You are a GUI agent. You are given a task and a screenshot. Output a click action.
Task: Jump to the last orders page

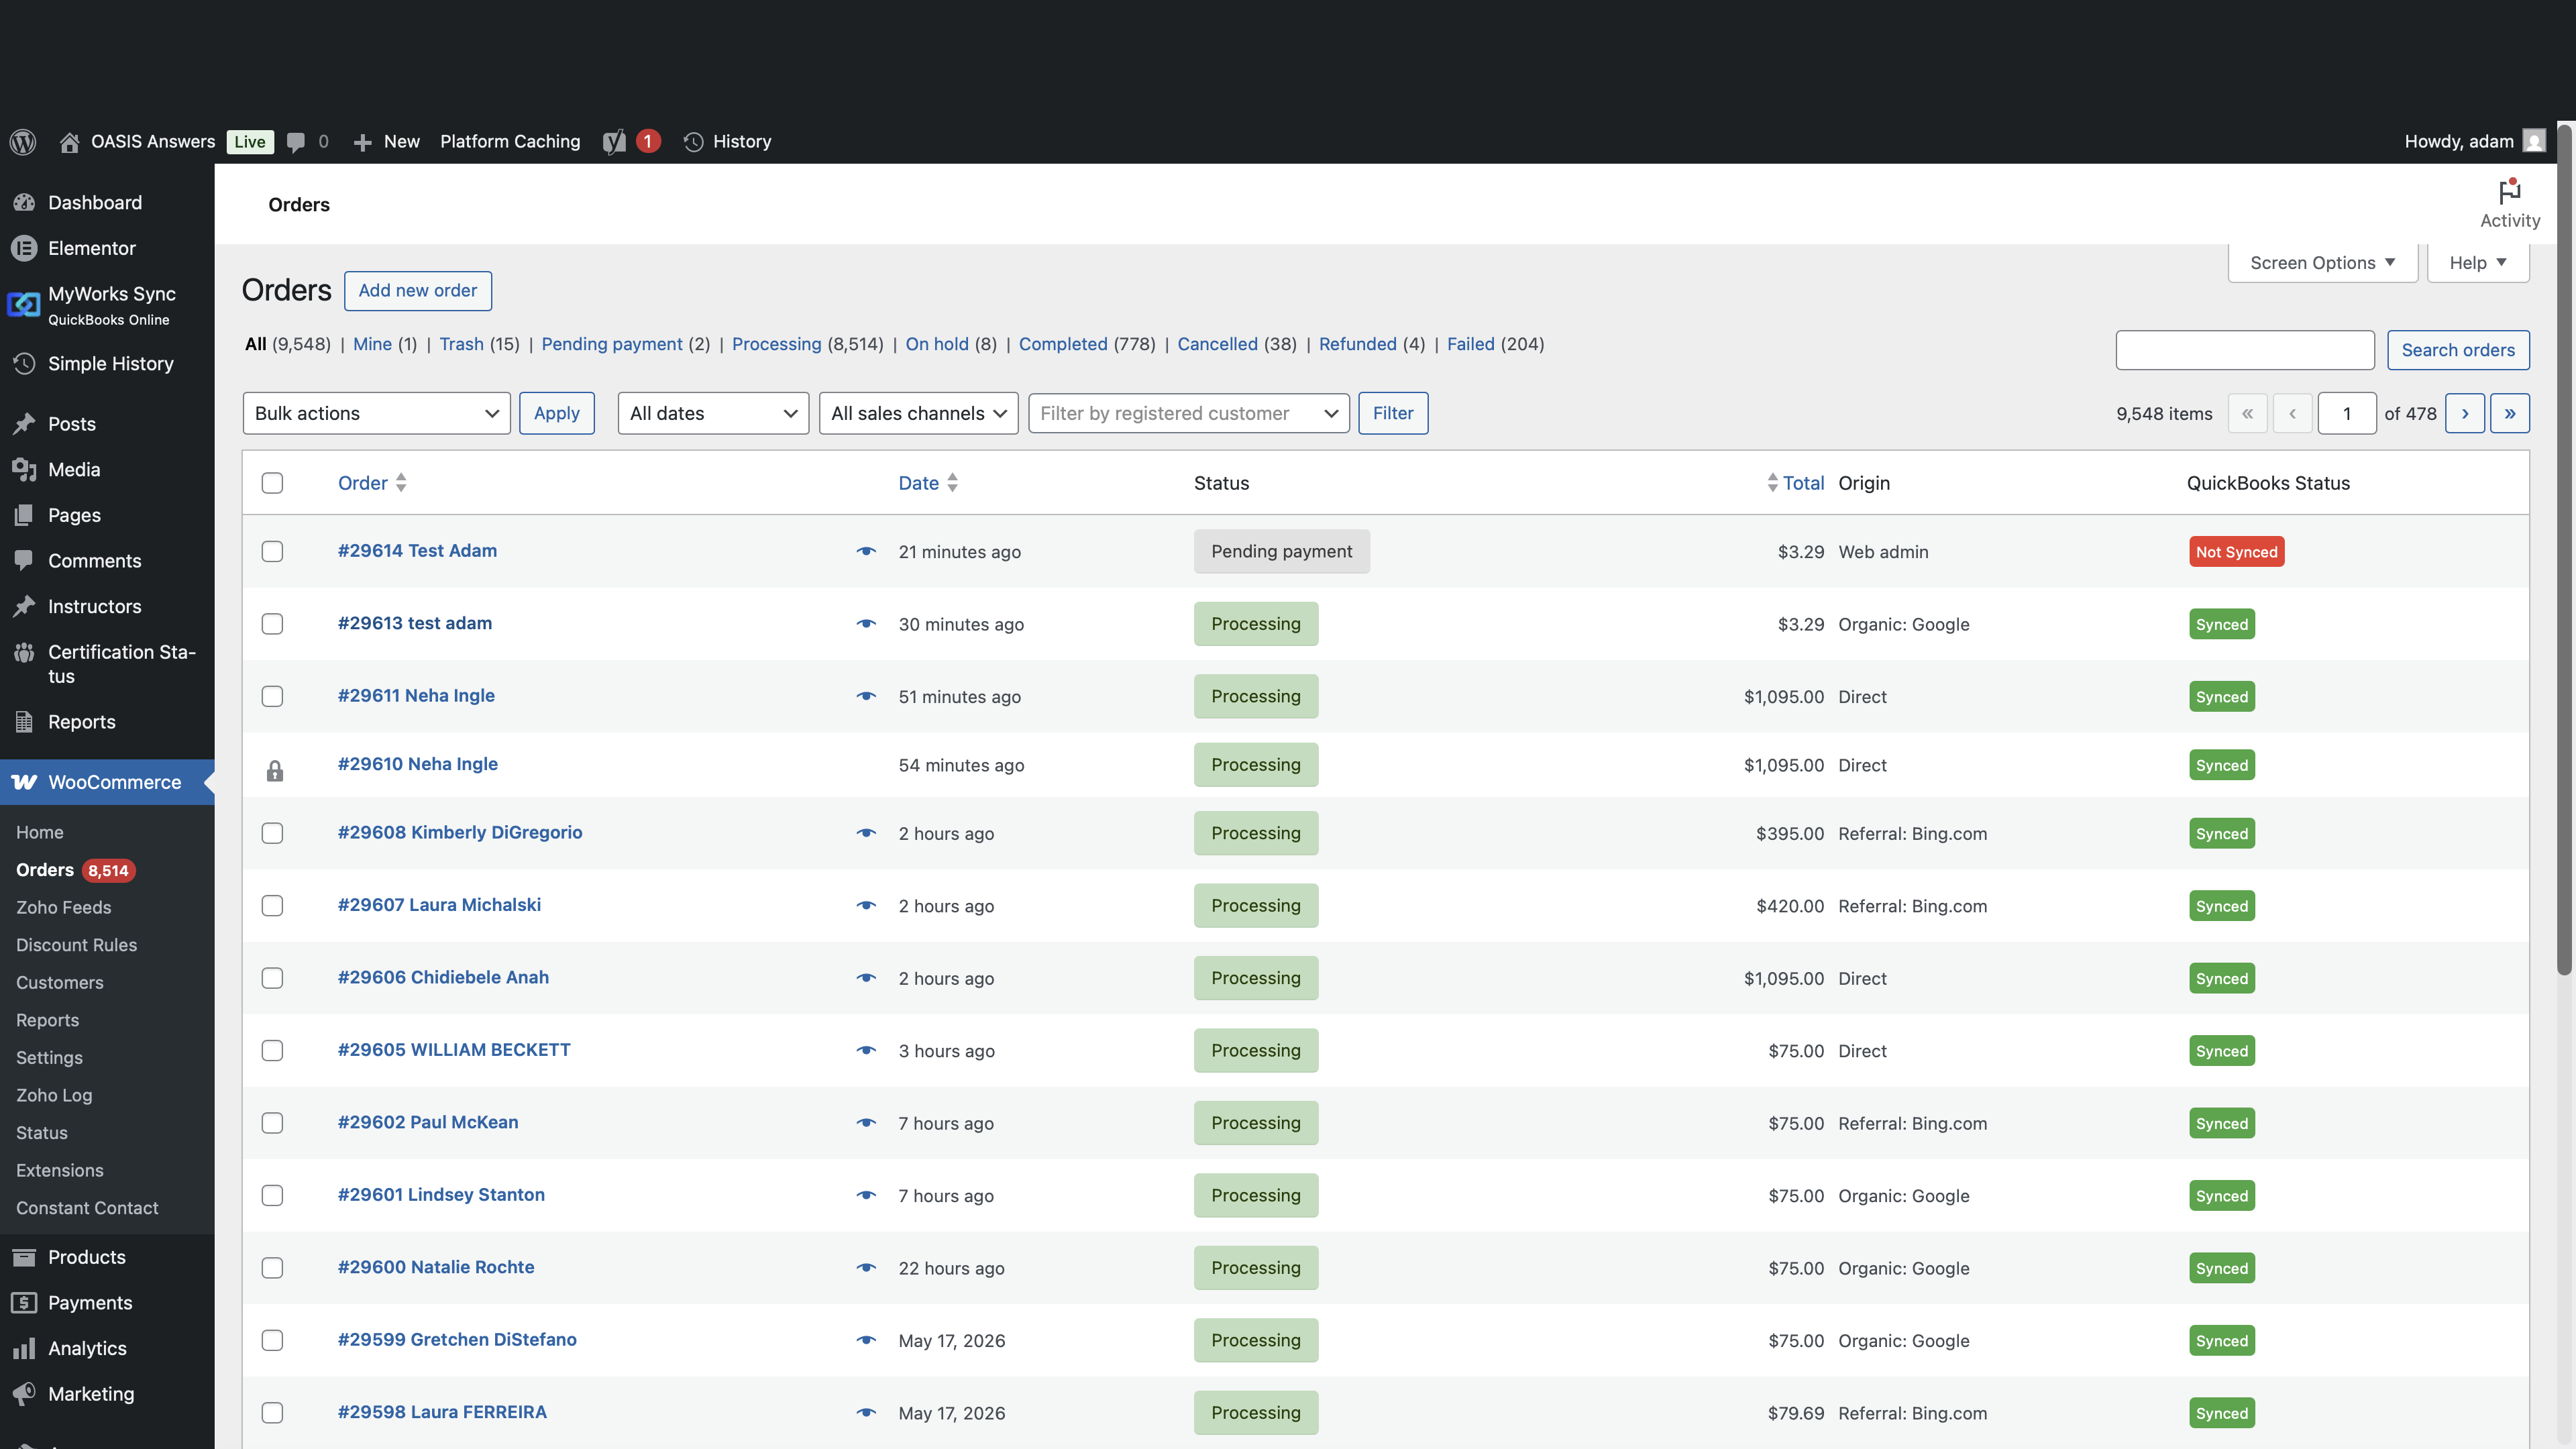(2510, 413)
